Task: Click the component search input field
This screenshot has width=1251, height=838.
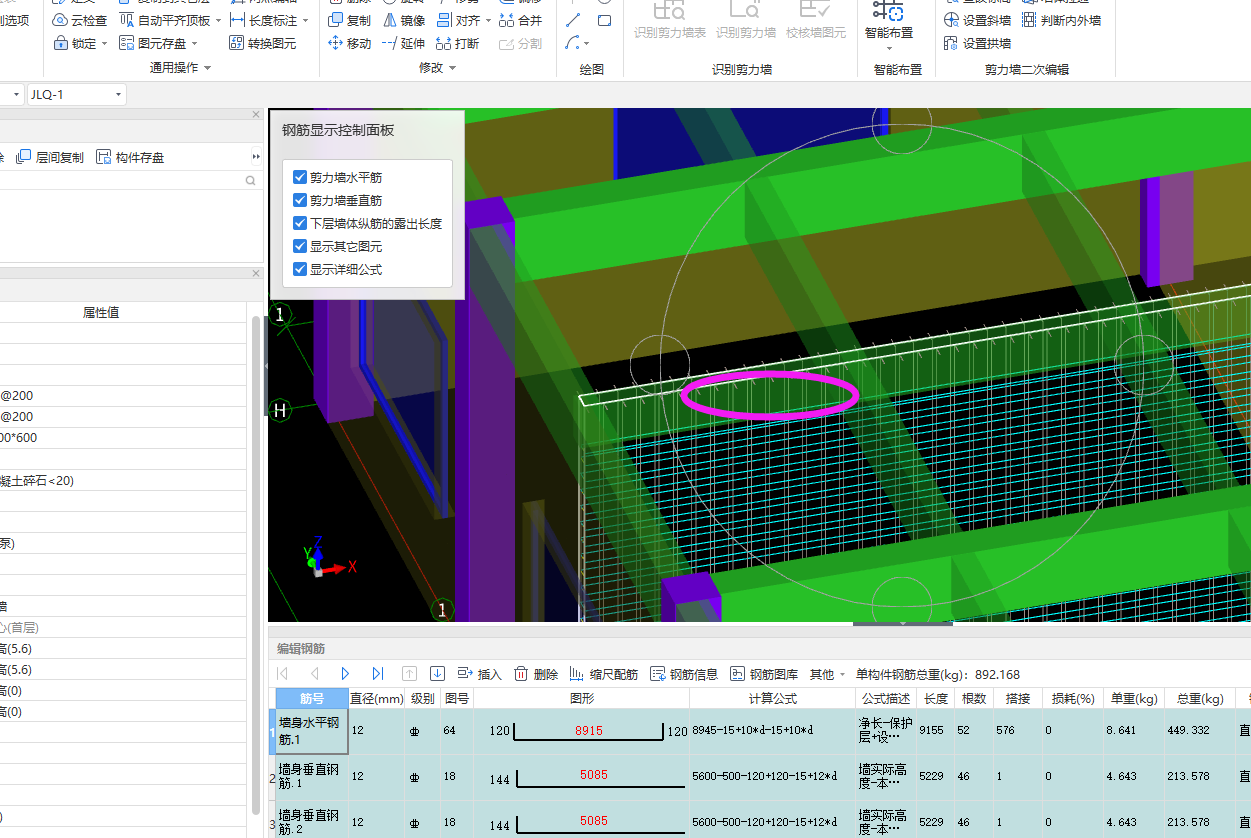Action: coord(120,181)
